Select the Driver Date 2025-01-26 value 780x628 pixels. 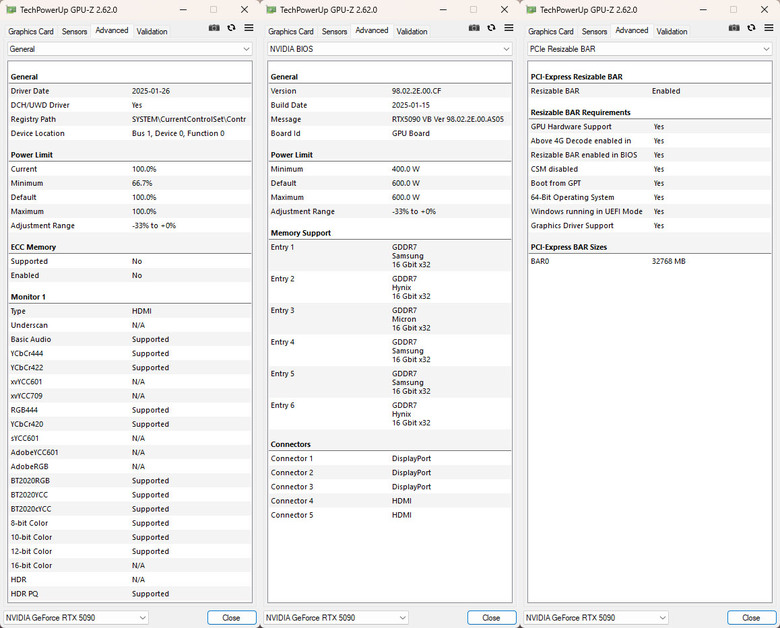click(151, 91)
